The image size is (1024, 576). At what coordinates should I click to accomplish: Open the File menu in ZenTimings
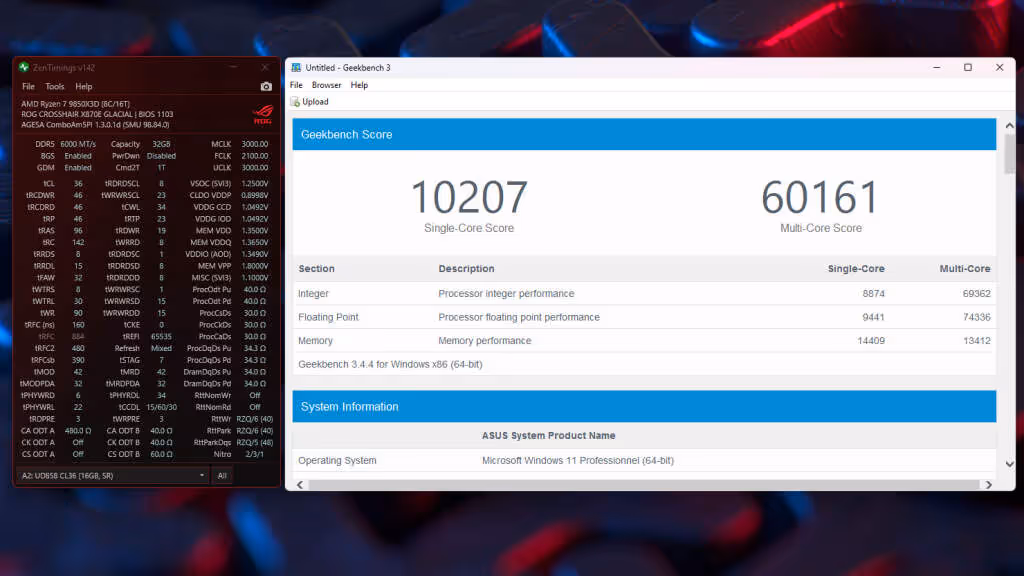[x=28, y=86]
